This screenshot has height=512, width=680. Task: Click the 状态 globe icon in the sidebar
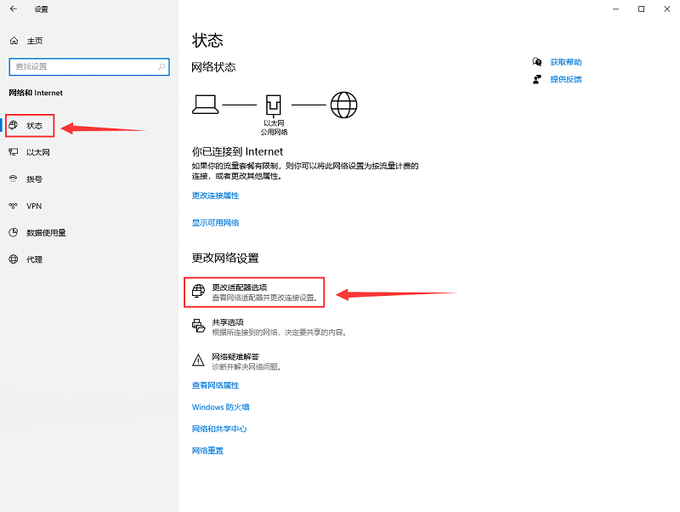(x=13, y=125)
